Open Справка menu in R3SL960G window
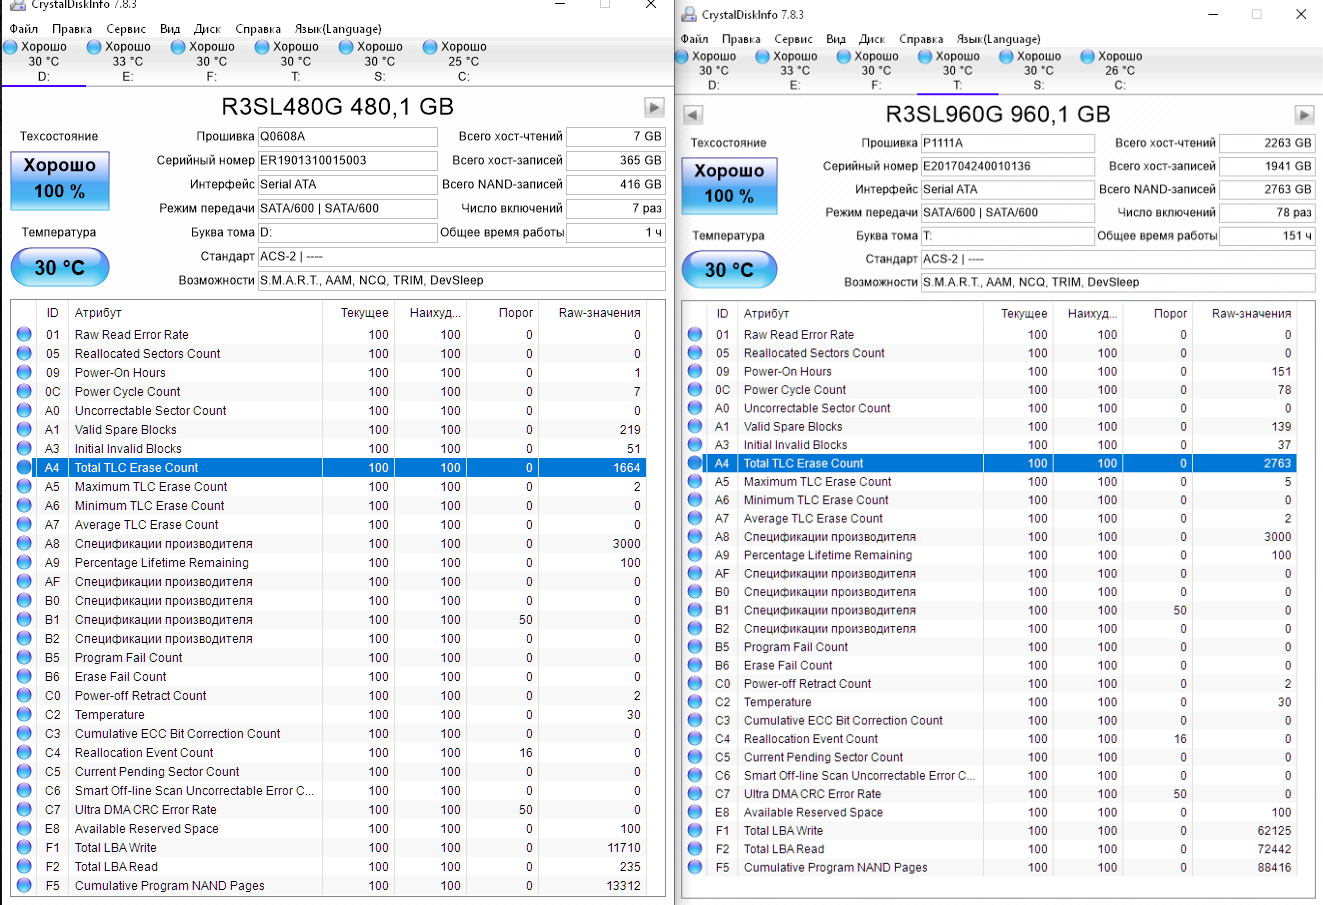1323x905 pixels. coord(922,39)
